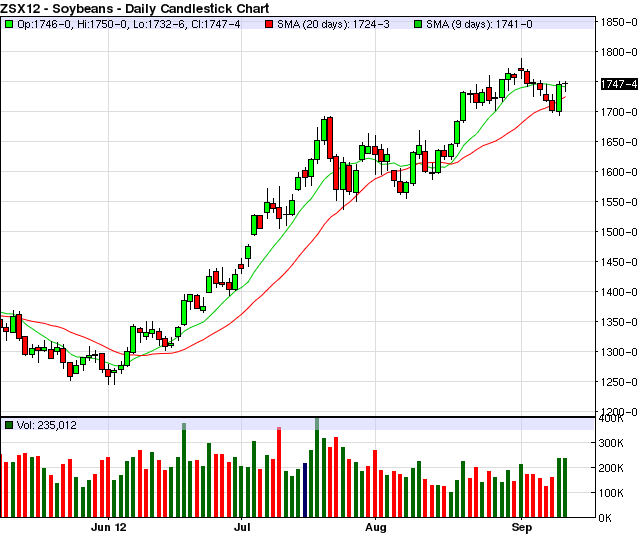
Task: Click the 'Jul' date axis label
Action: 242,527
